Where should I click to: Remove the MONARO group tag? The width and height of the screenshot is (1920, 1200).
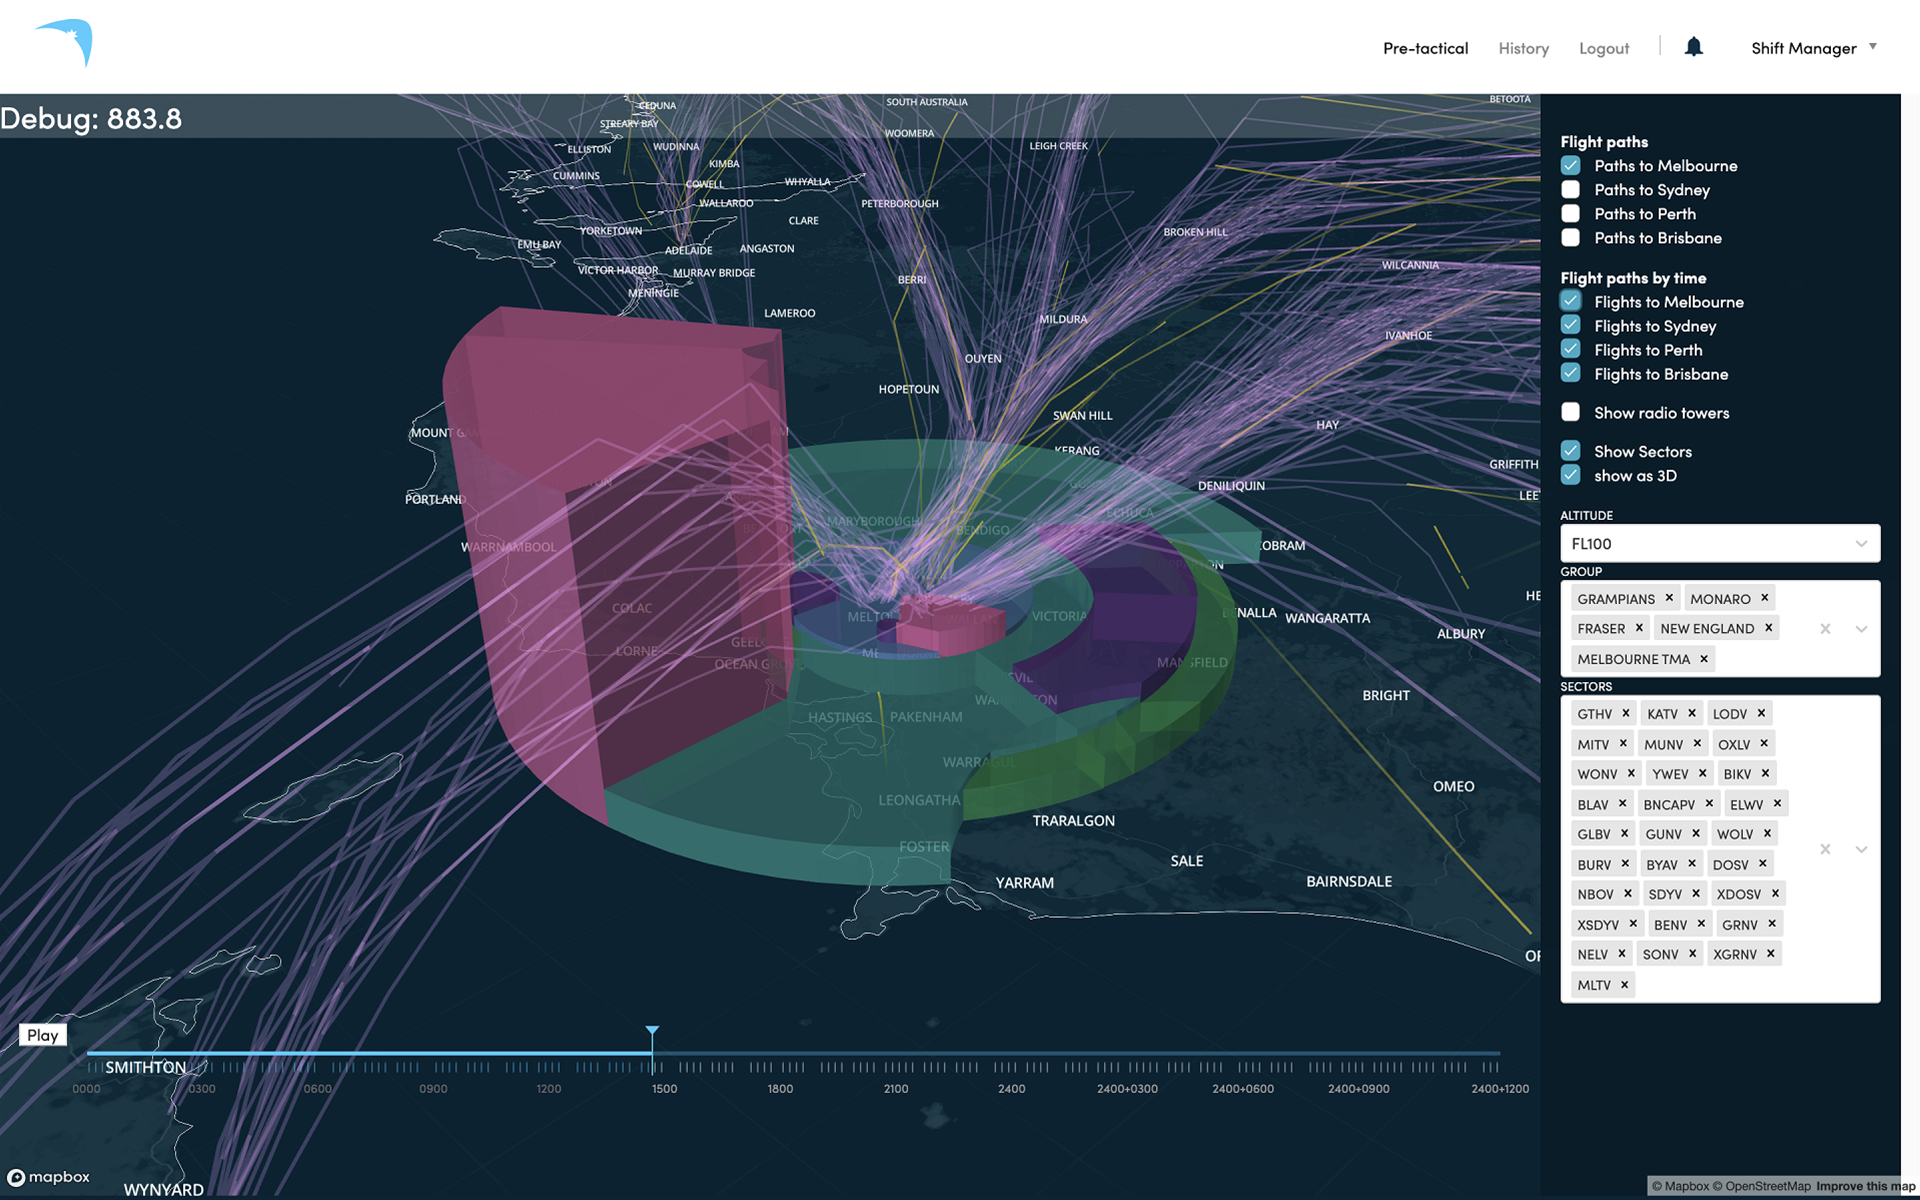point(1764,598)
